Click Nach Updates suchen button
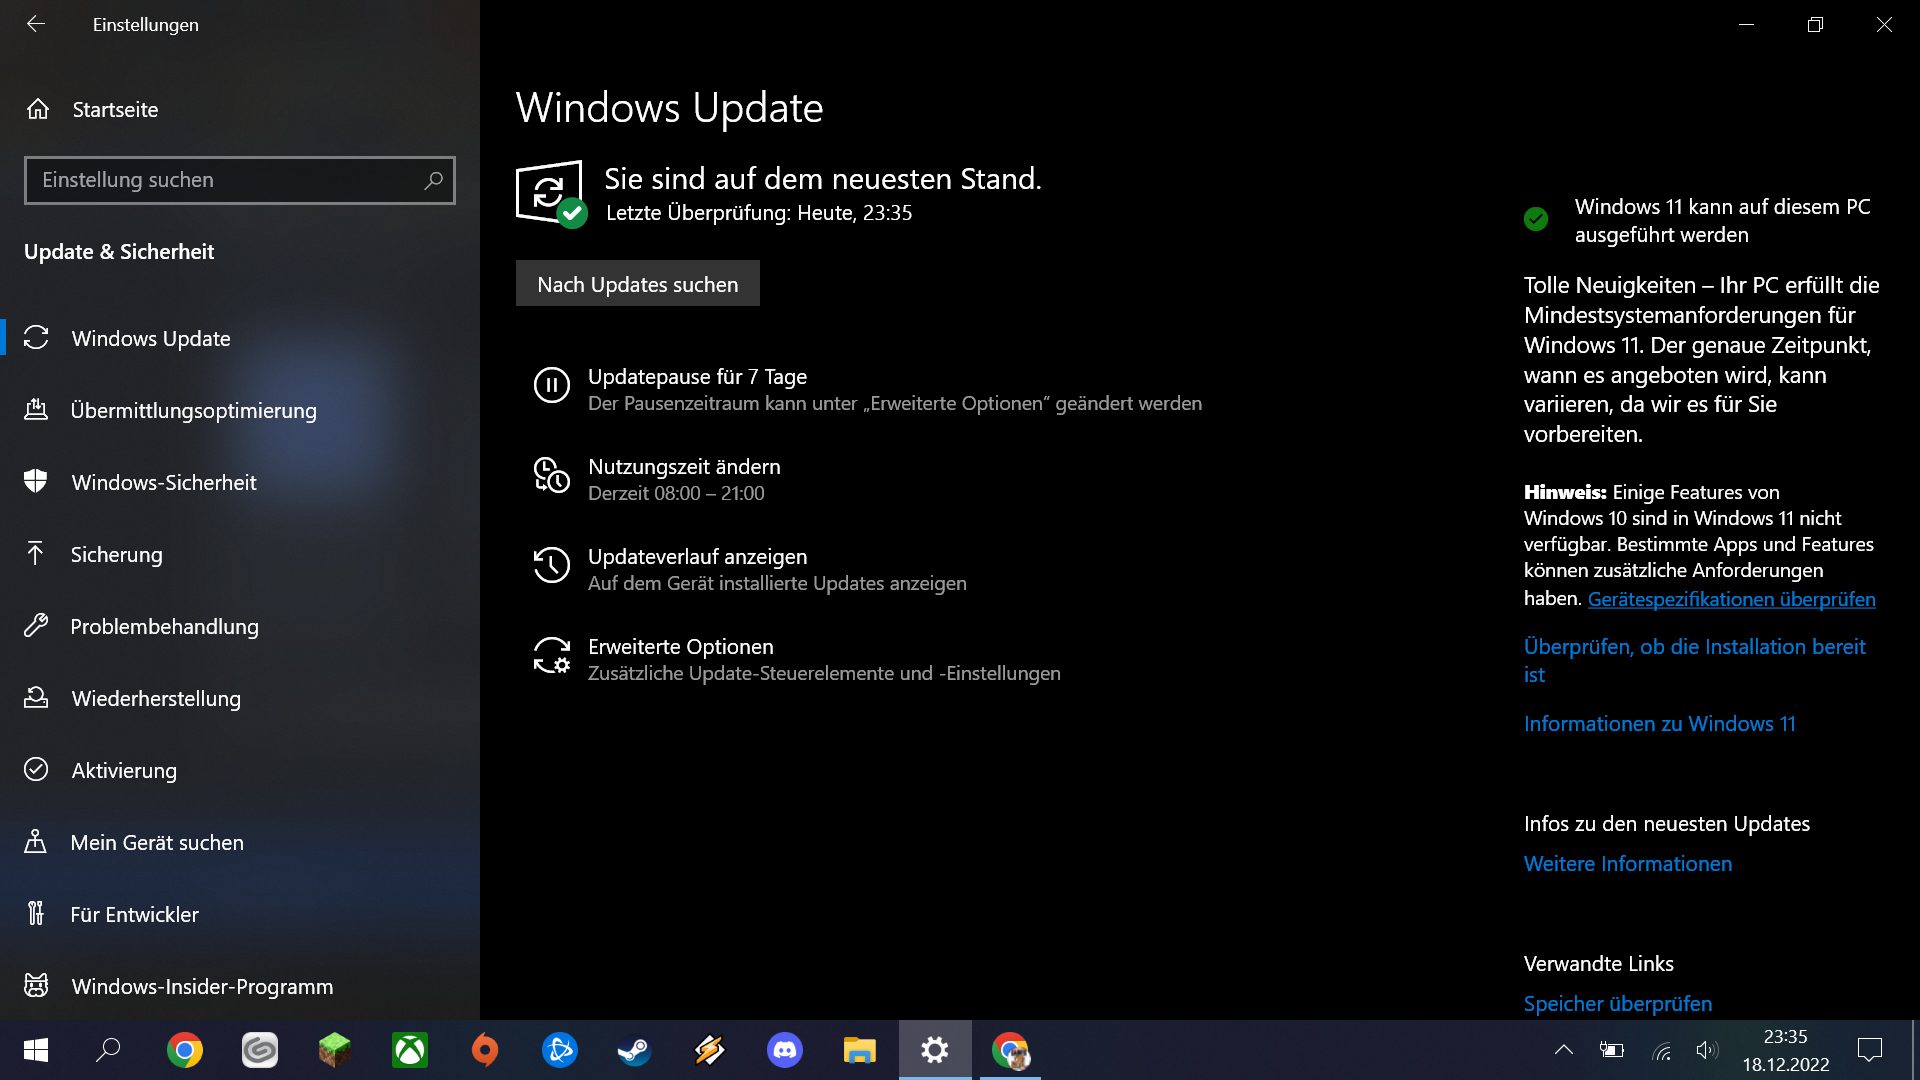Viewport: 1920px width, 1080px height. click(x=638, y=284)
